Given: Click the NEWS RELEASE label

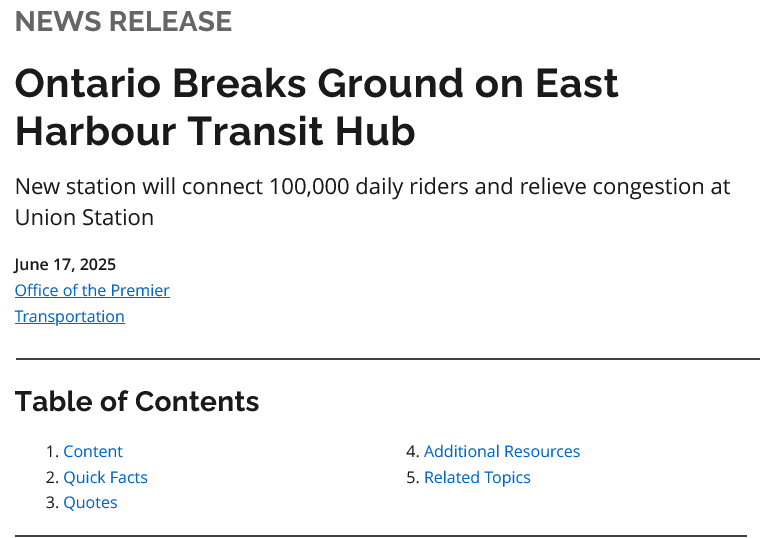Looking at the screenshot, I should (123, 21).
